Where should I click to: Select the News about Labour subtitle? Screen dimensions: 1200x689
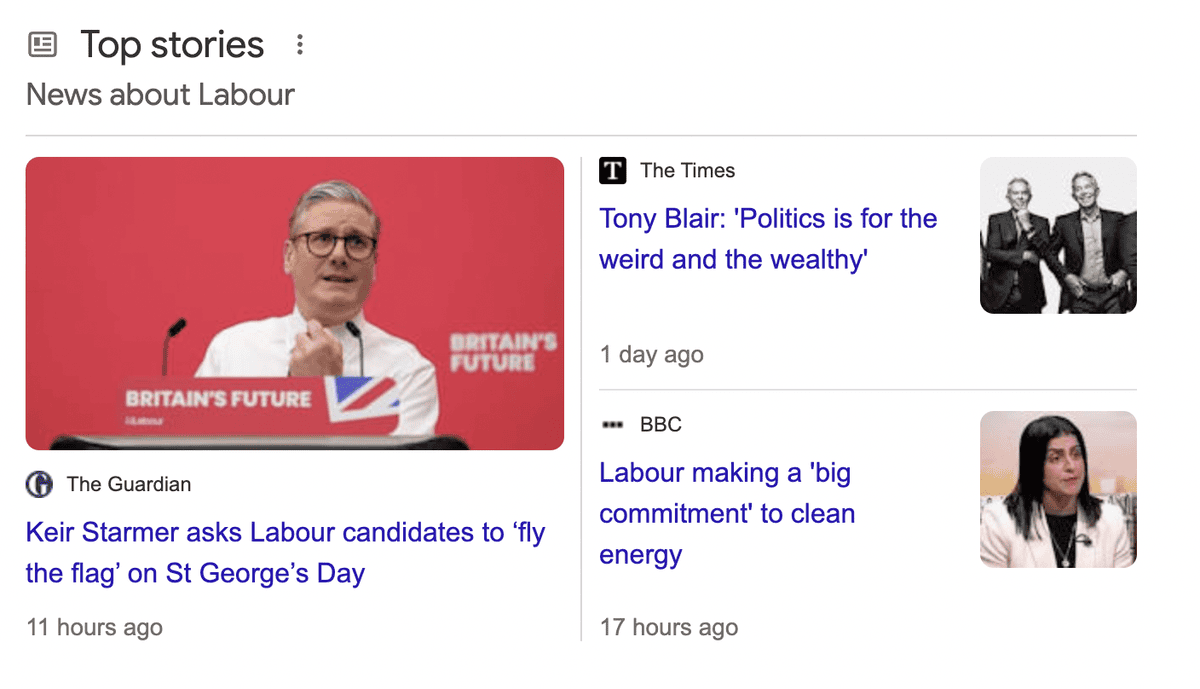[x=160, y=95]
